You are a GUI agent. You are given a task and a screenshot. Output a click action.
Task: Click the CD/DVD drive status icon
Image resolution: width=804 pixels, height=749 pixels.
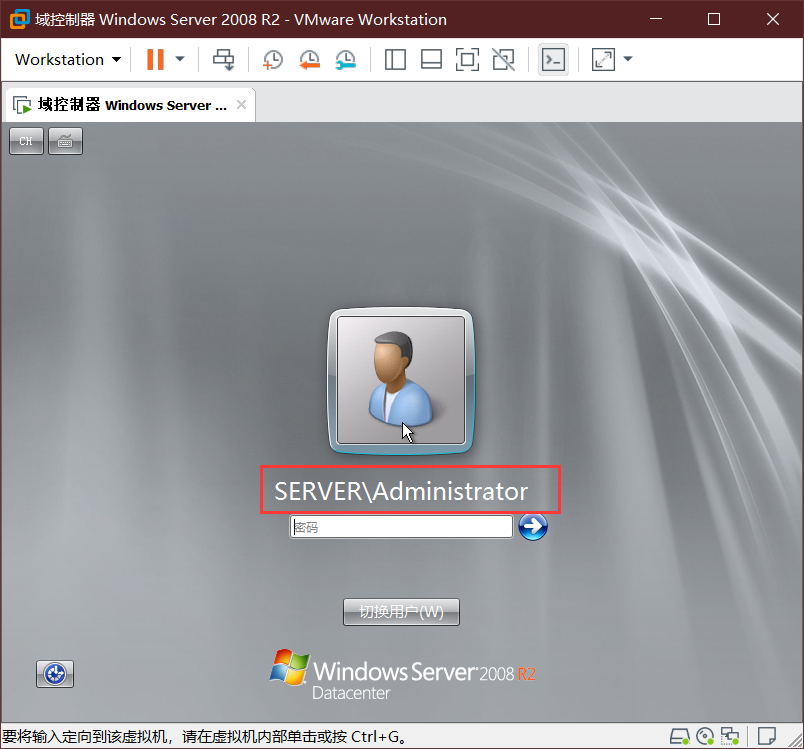tap(706, 737)
